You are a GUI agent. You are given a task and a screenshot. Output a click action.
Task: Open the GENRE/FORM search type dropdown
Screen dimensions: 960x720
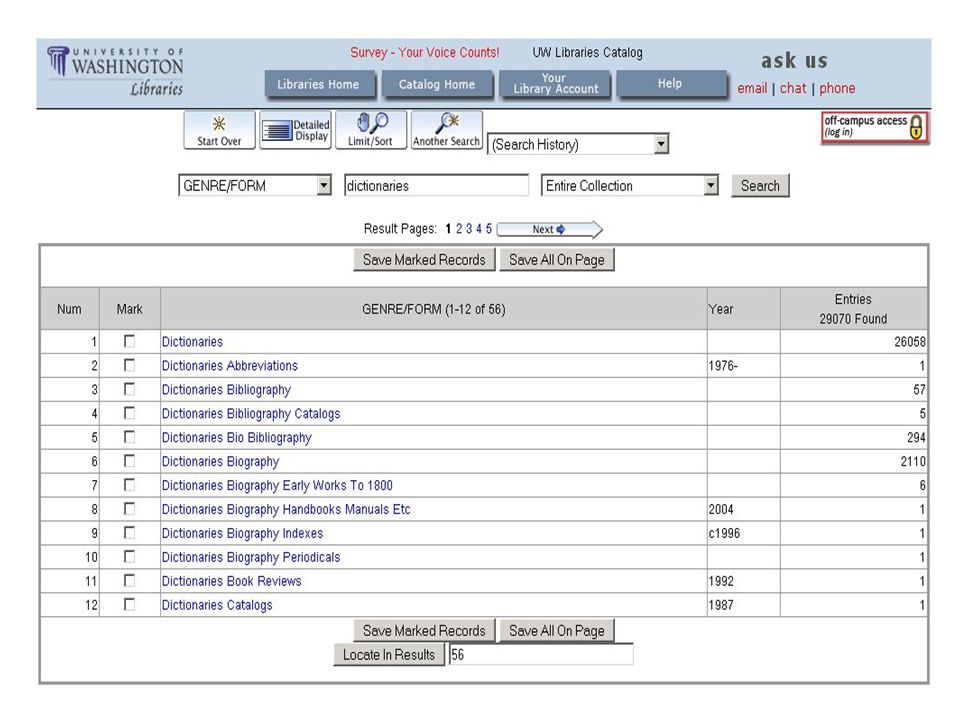tap(255, 186)
